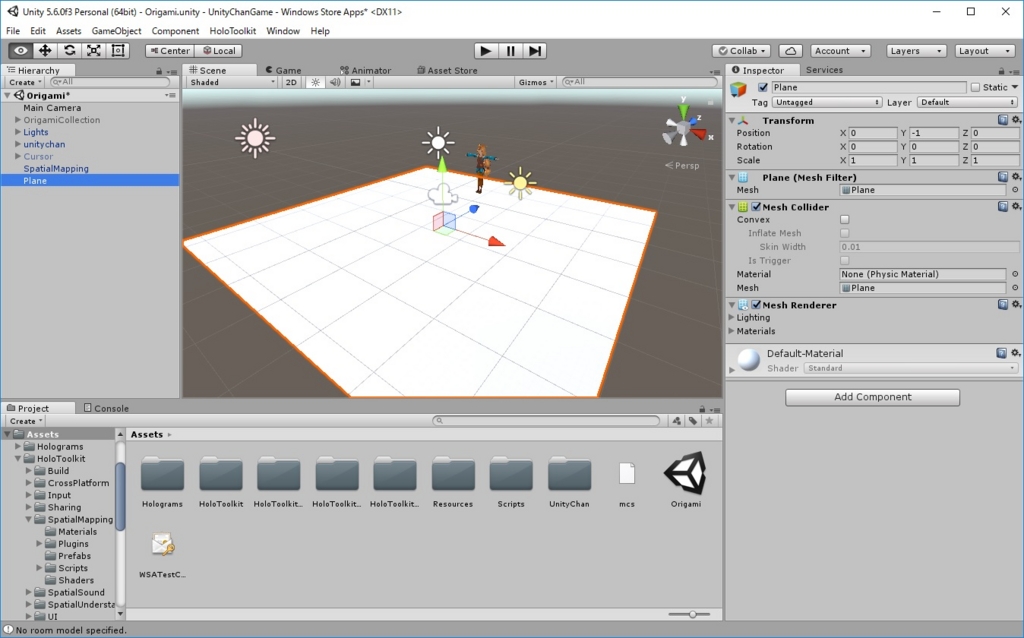
Task: Open the UnityChan folder icon
Action: [x=569, y=475]
